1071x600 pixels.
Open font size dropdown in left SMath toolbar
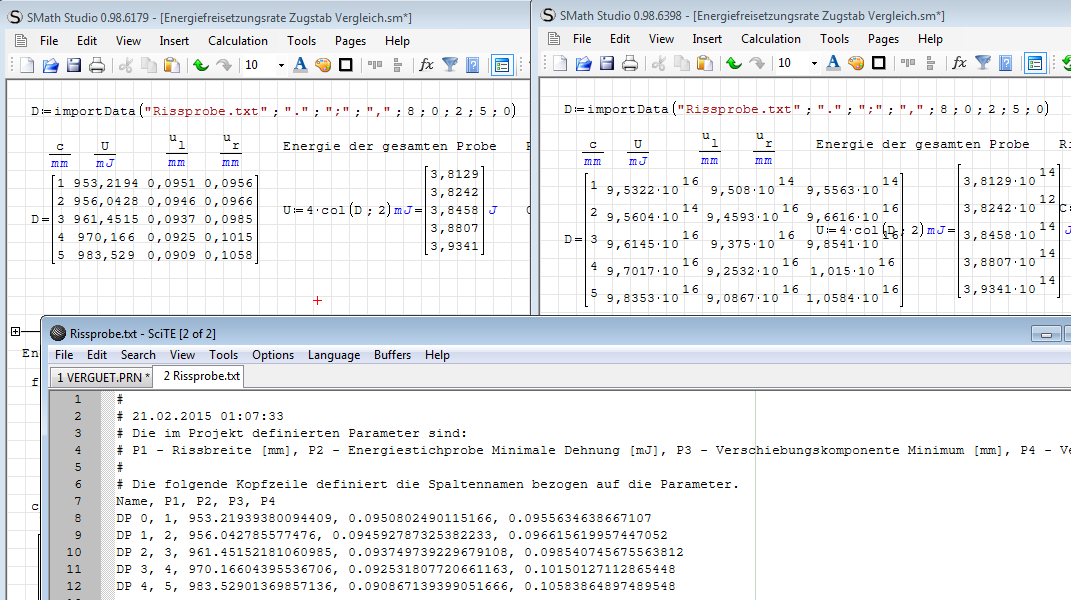(x=282, y=65)
